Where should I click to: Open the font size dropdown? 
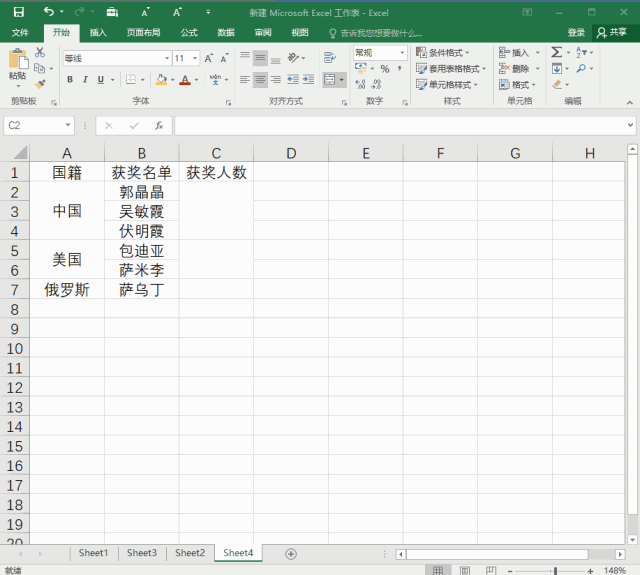coord(195,58)
